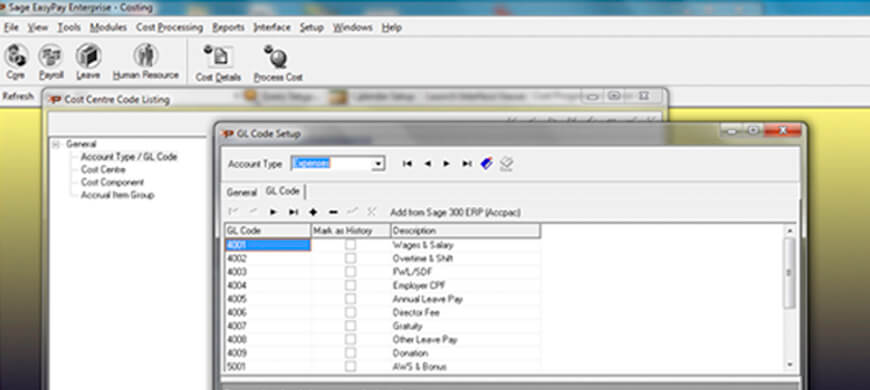Open the Leave module icon
This screenshot has height=390, width=870.
(x=88, y=62)
